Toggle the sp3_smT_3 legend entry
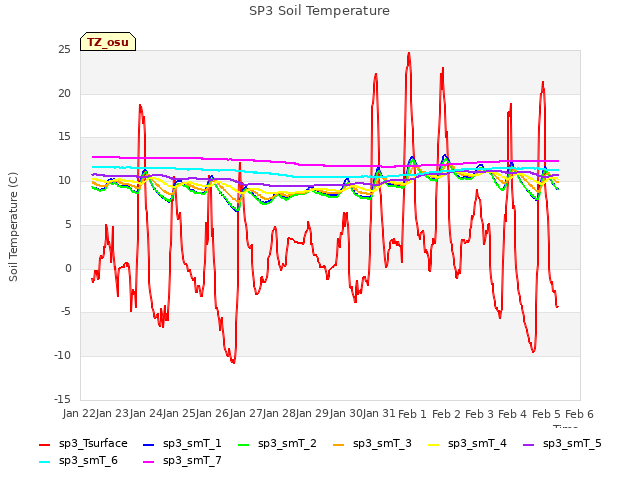The width and height of the screenshot is (640, 480). [x=372, y=444]
